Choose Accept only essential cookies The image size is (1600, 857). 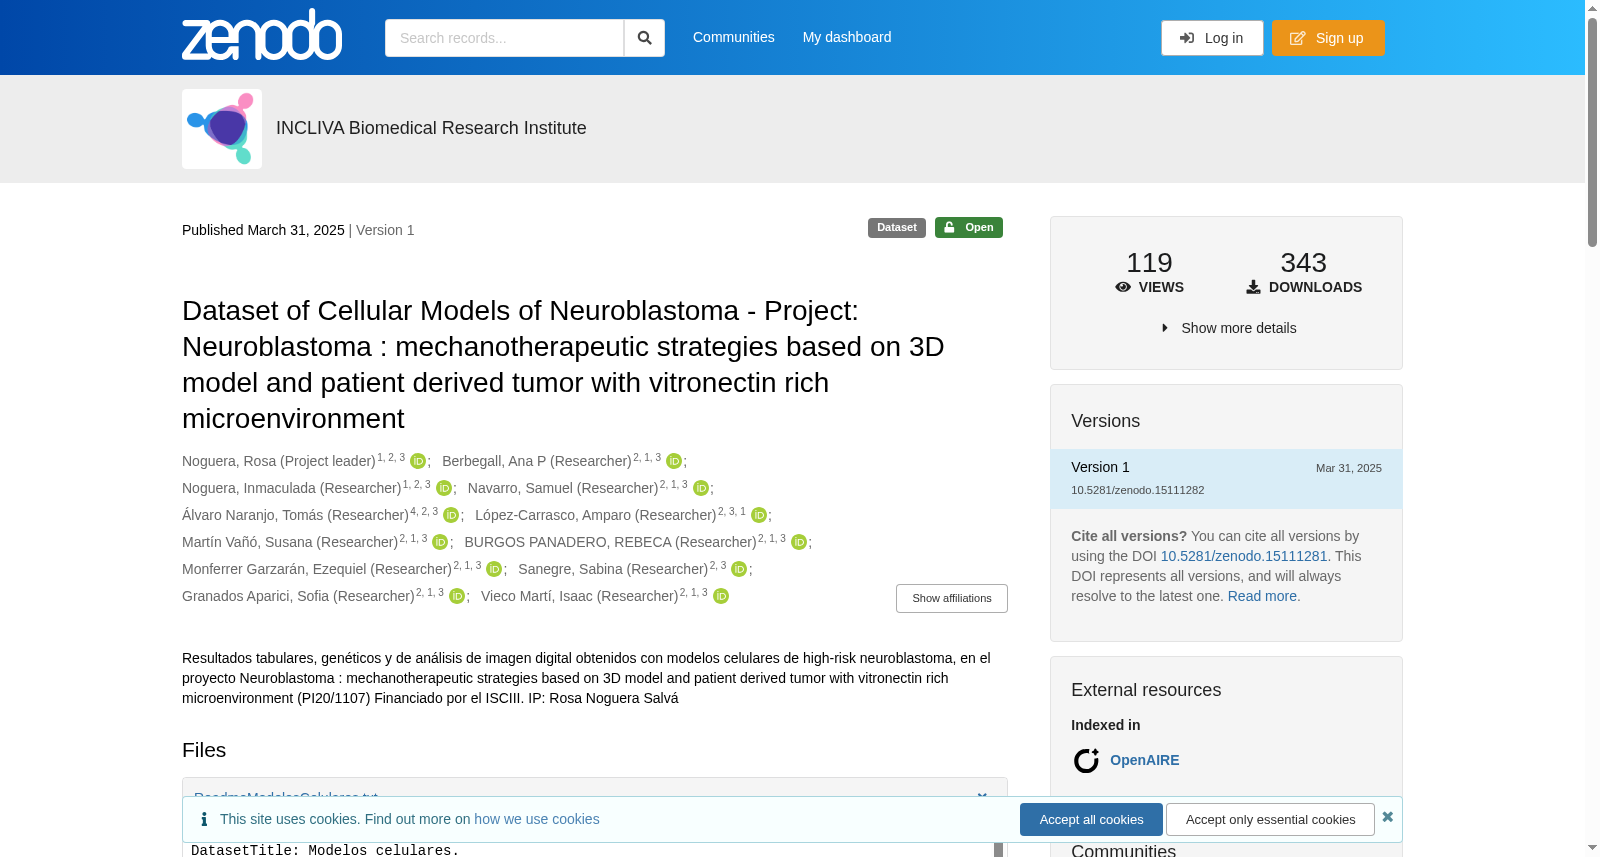click(x=1271, y=819)
